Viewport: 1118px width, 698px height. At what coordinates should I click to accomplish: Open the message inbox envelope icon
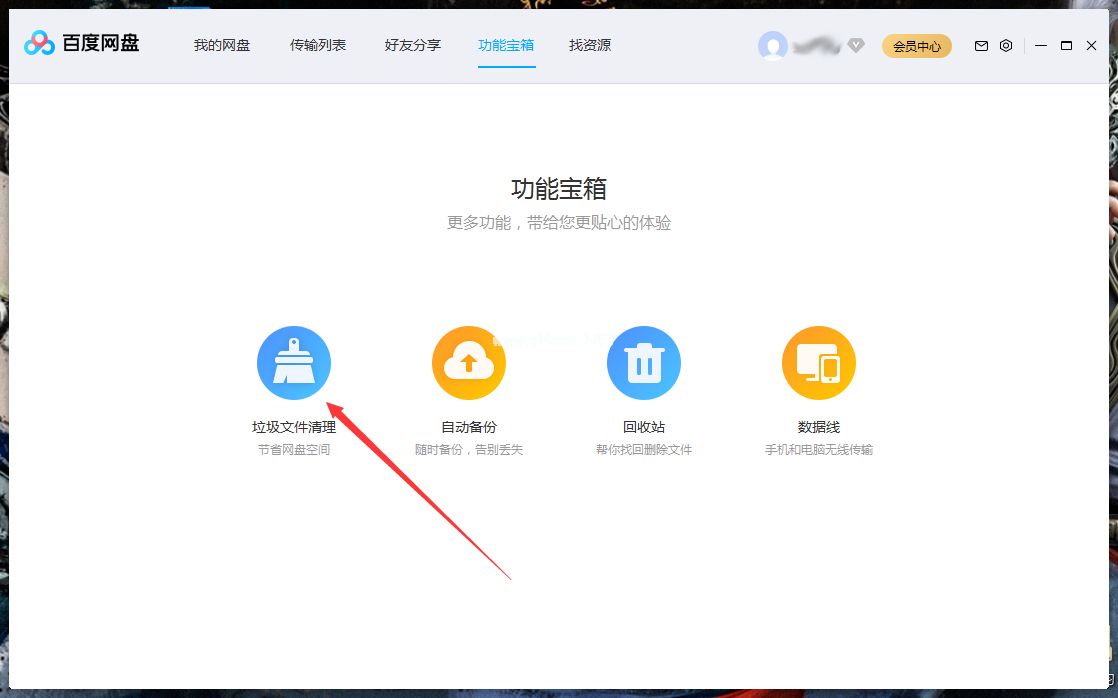coord(980,46)
